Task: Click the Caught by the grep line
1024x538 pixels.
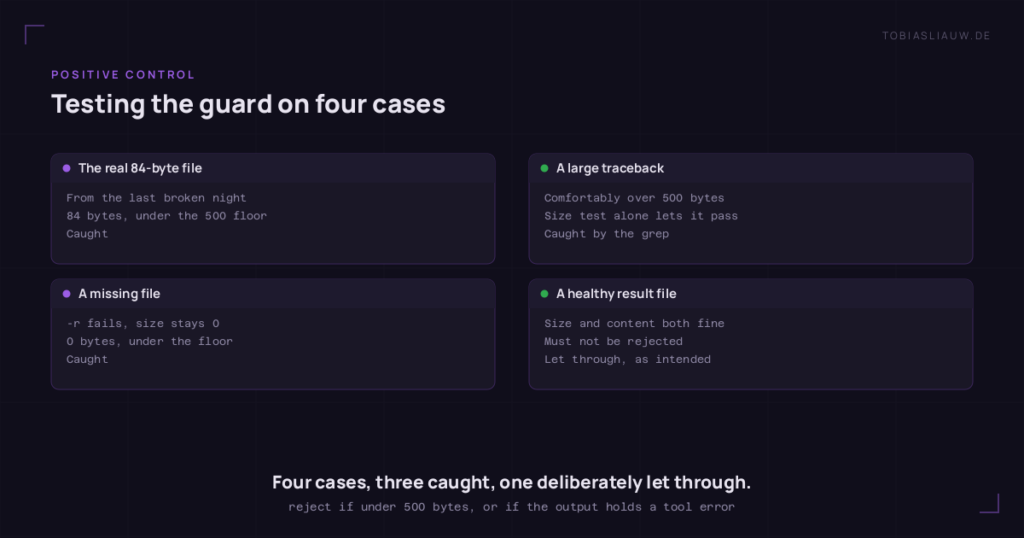Action: (x=607, y=234)
